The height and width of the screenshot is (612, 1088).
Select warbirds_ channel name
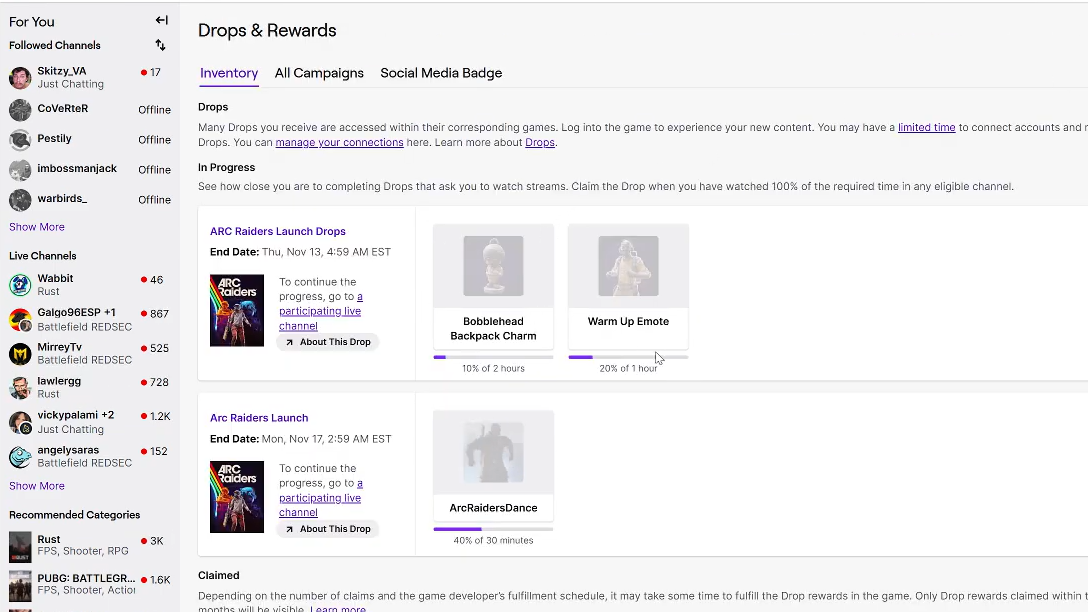pos(62,198)
